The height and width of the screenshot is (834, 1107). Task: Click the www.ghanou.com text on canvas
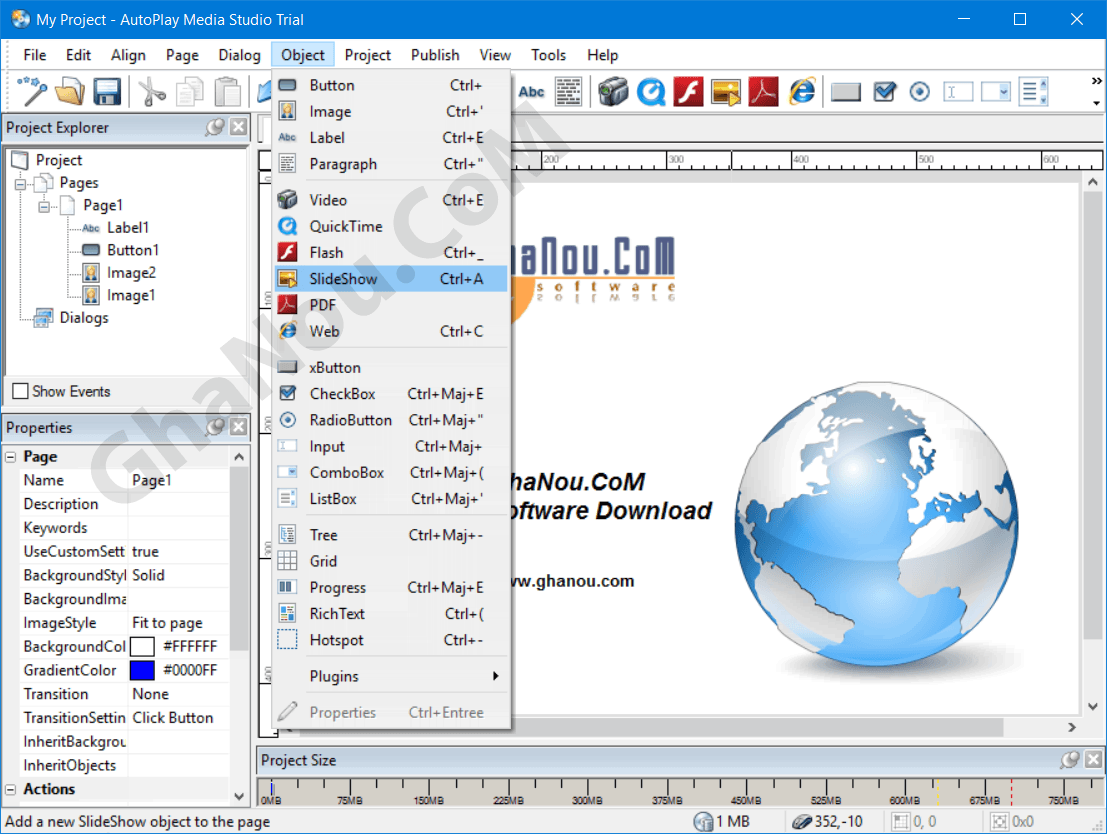tap(572, 581)
